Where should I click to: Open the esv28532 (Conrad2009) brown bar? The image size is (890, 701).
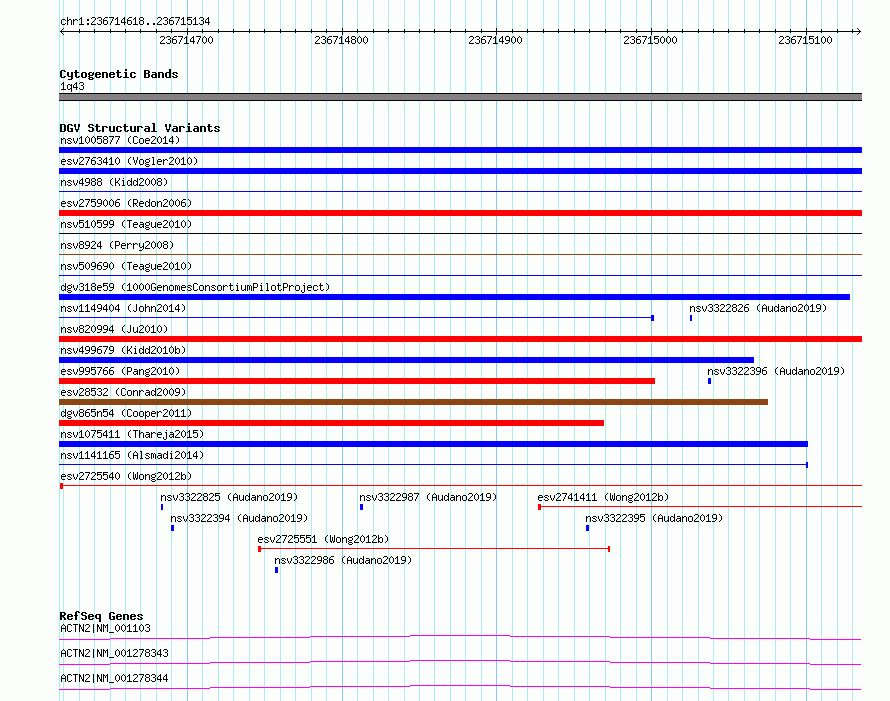coord(413,402)
